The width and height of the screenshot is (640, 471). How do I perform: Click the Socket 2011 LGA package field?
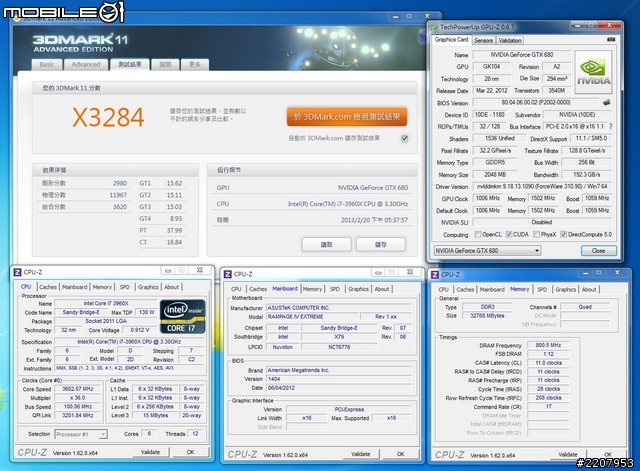coord(106,321)
